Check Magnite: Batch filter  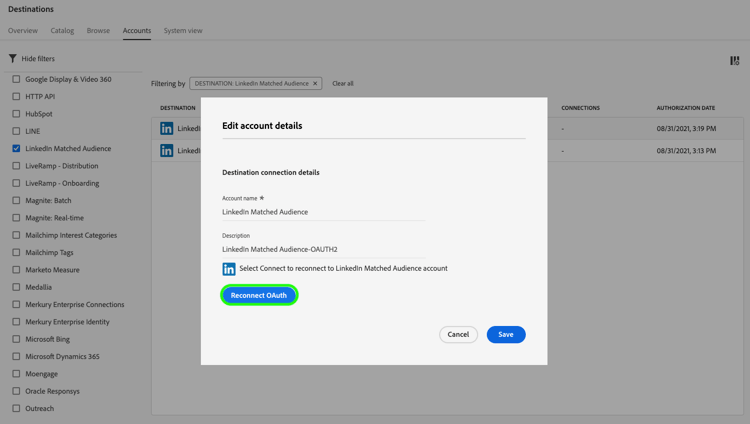click(x=16, y=201)
